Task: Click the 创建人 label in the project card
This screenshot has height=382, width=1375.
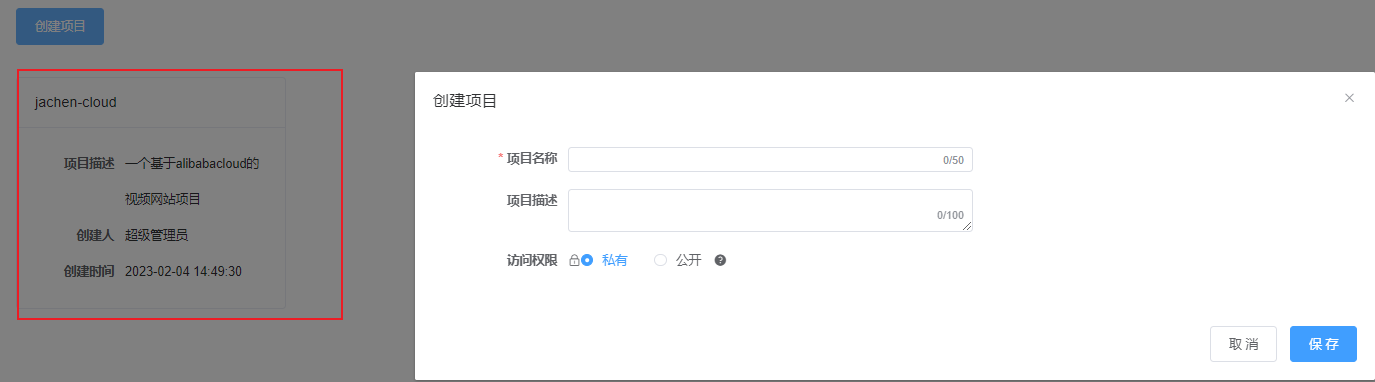Action: point(95,236)
